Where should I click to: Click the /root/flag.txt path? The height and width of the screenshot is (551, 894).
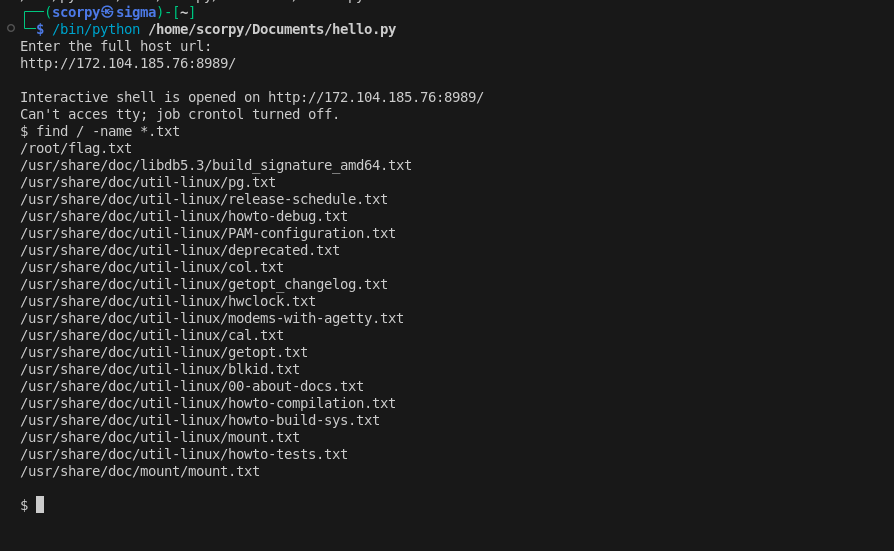pos(76,148)
